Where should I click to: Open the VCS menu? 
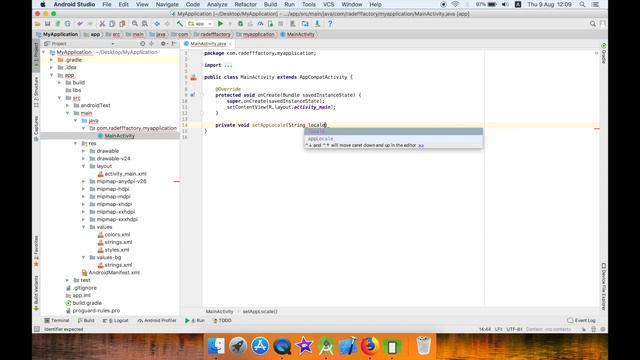tap(329, 4)
